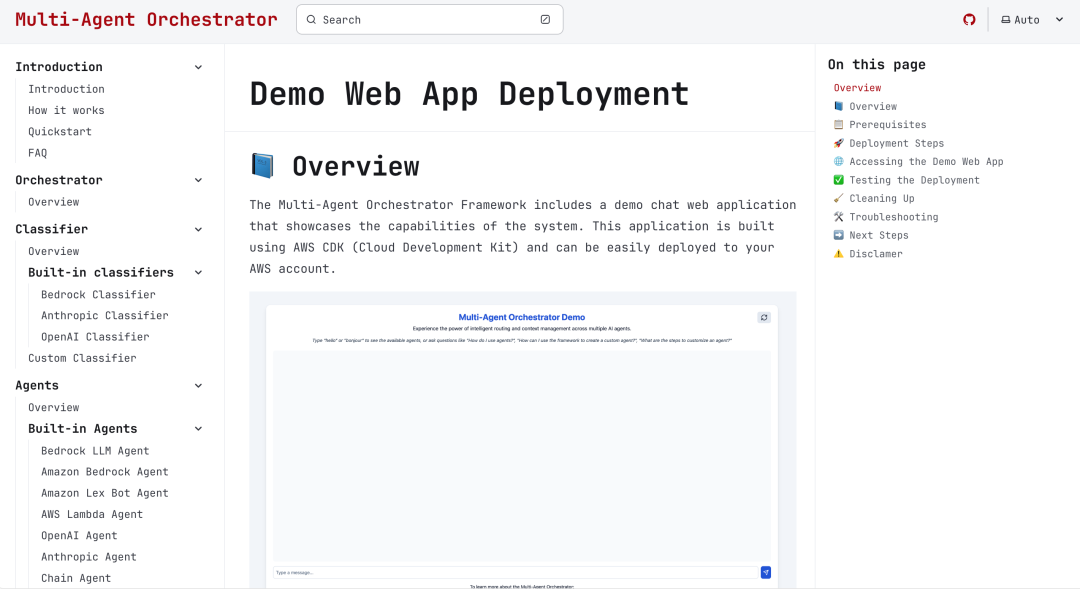The width and height of the screenshot is (1080, 589).
Task: Open the OpenAI Classifier page
Action: point(95,337)
